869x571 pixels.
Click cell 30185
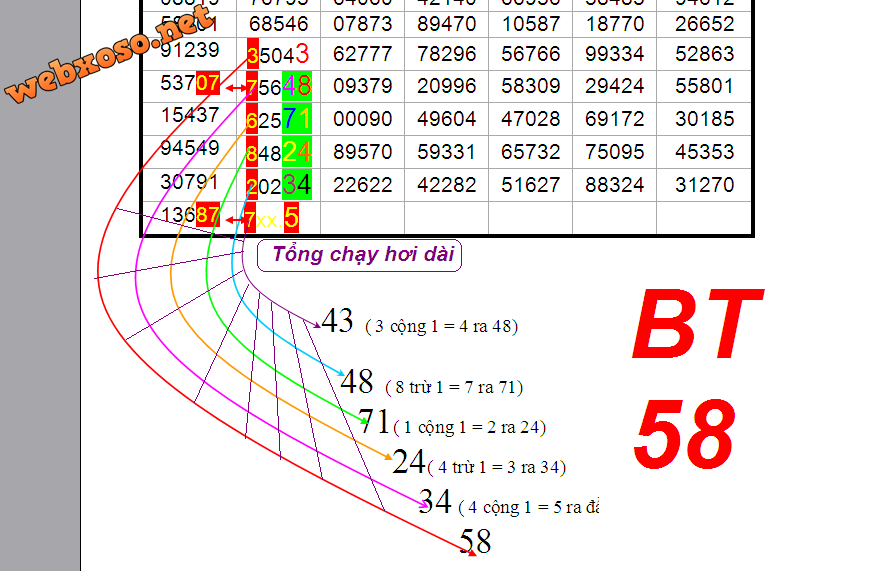[x=704, y=119]
